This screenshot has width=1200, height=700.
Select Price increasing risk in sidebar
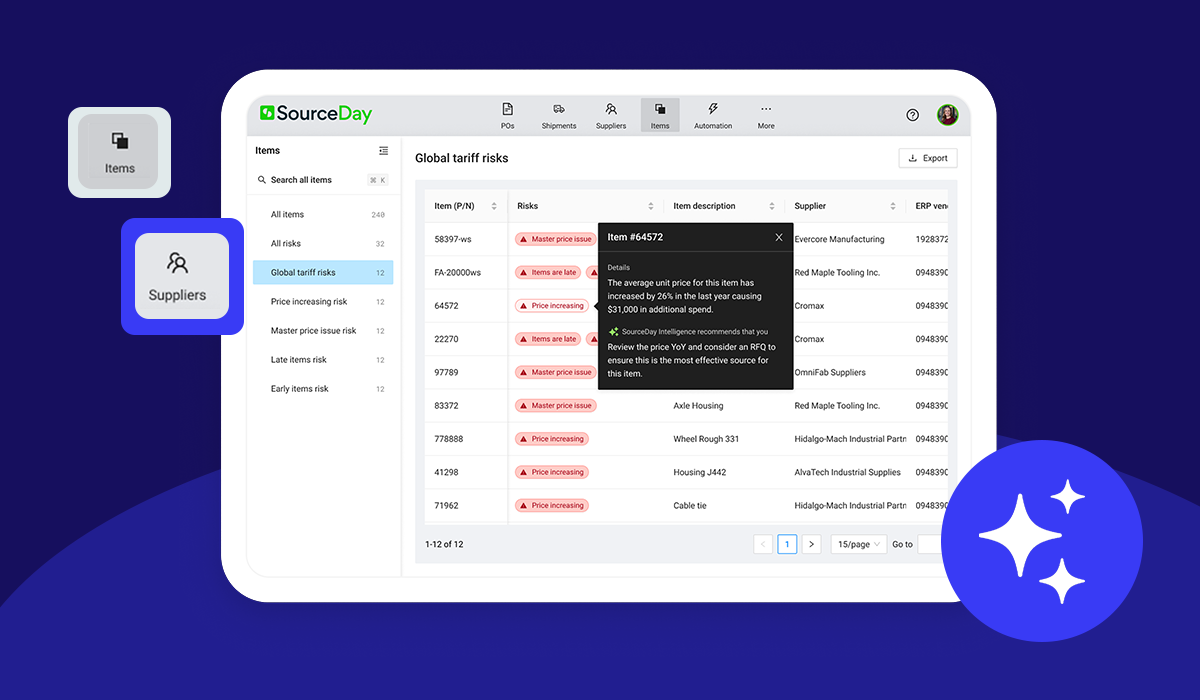[309, 302]
